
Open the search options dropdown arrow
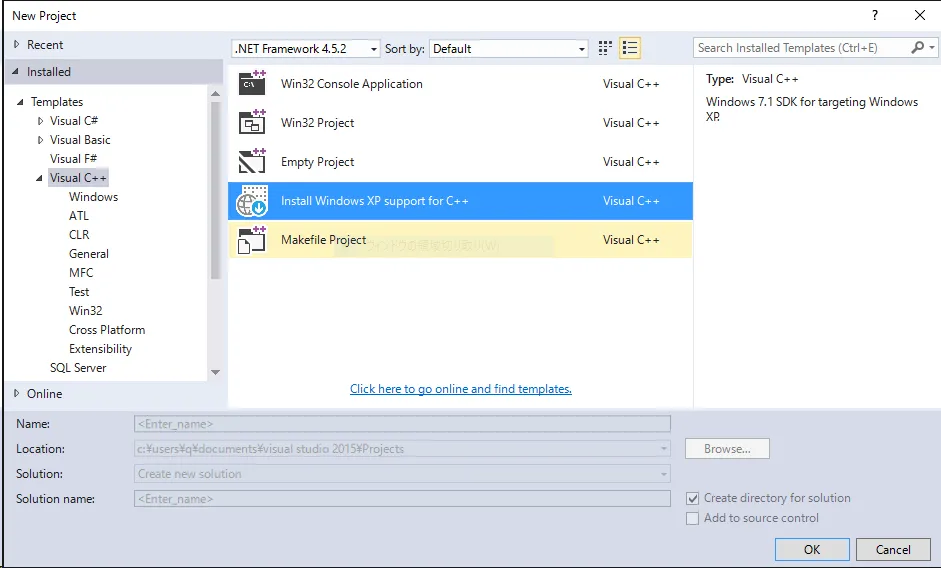click(x=932, y=47)
